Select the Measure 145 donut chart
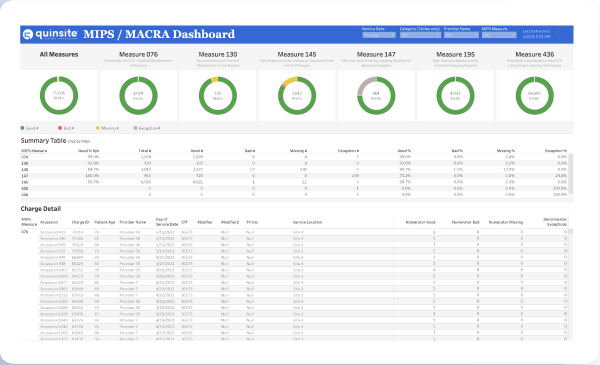The height and width of the screenshot is (365, 600). [x=297, y=95]
